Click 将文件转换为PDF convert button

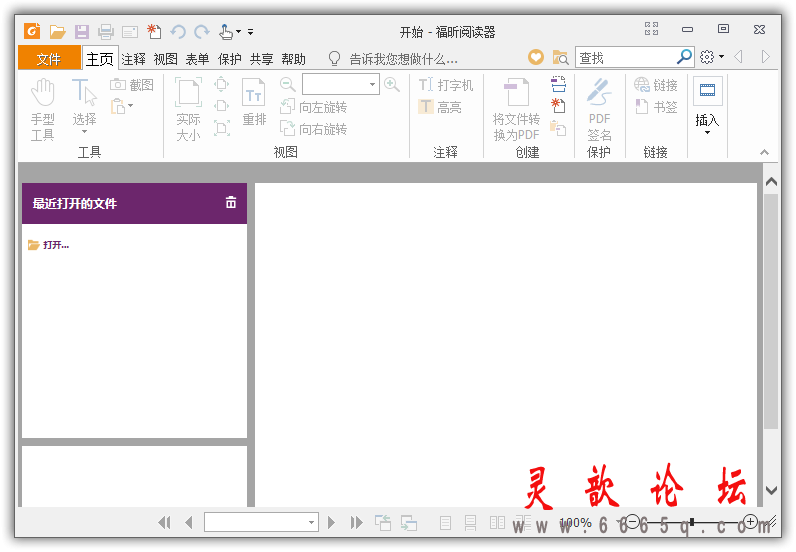point(516,109)
